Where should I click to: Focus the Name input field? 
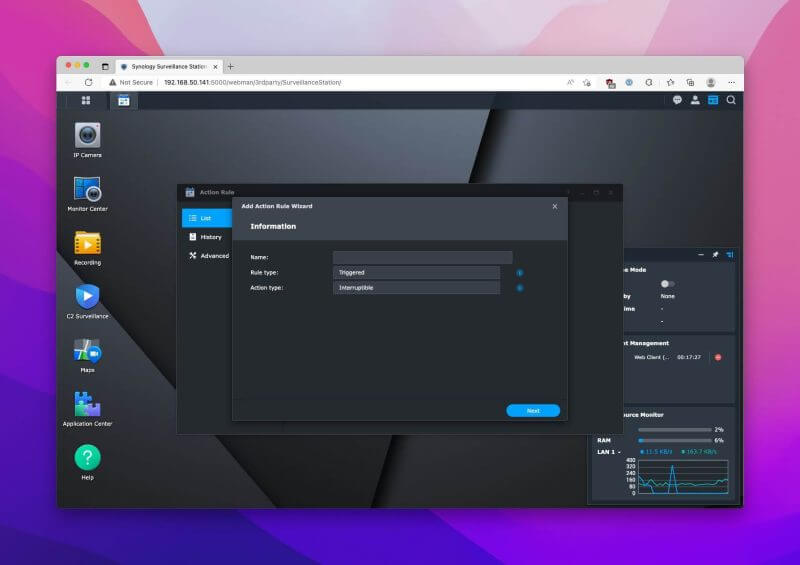422,257
